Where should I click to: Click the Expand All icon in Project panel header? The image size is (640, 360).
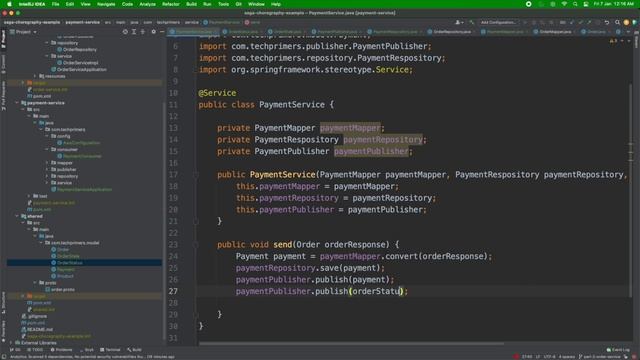tap(134, 31)
